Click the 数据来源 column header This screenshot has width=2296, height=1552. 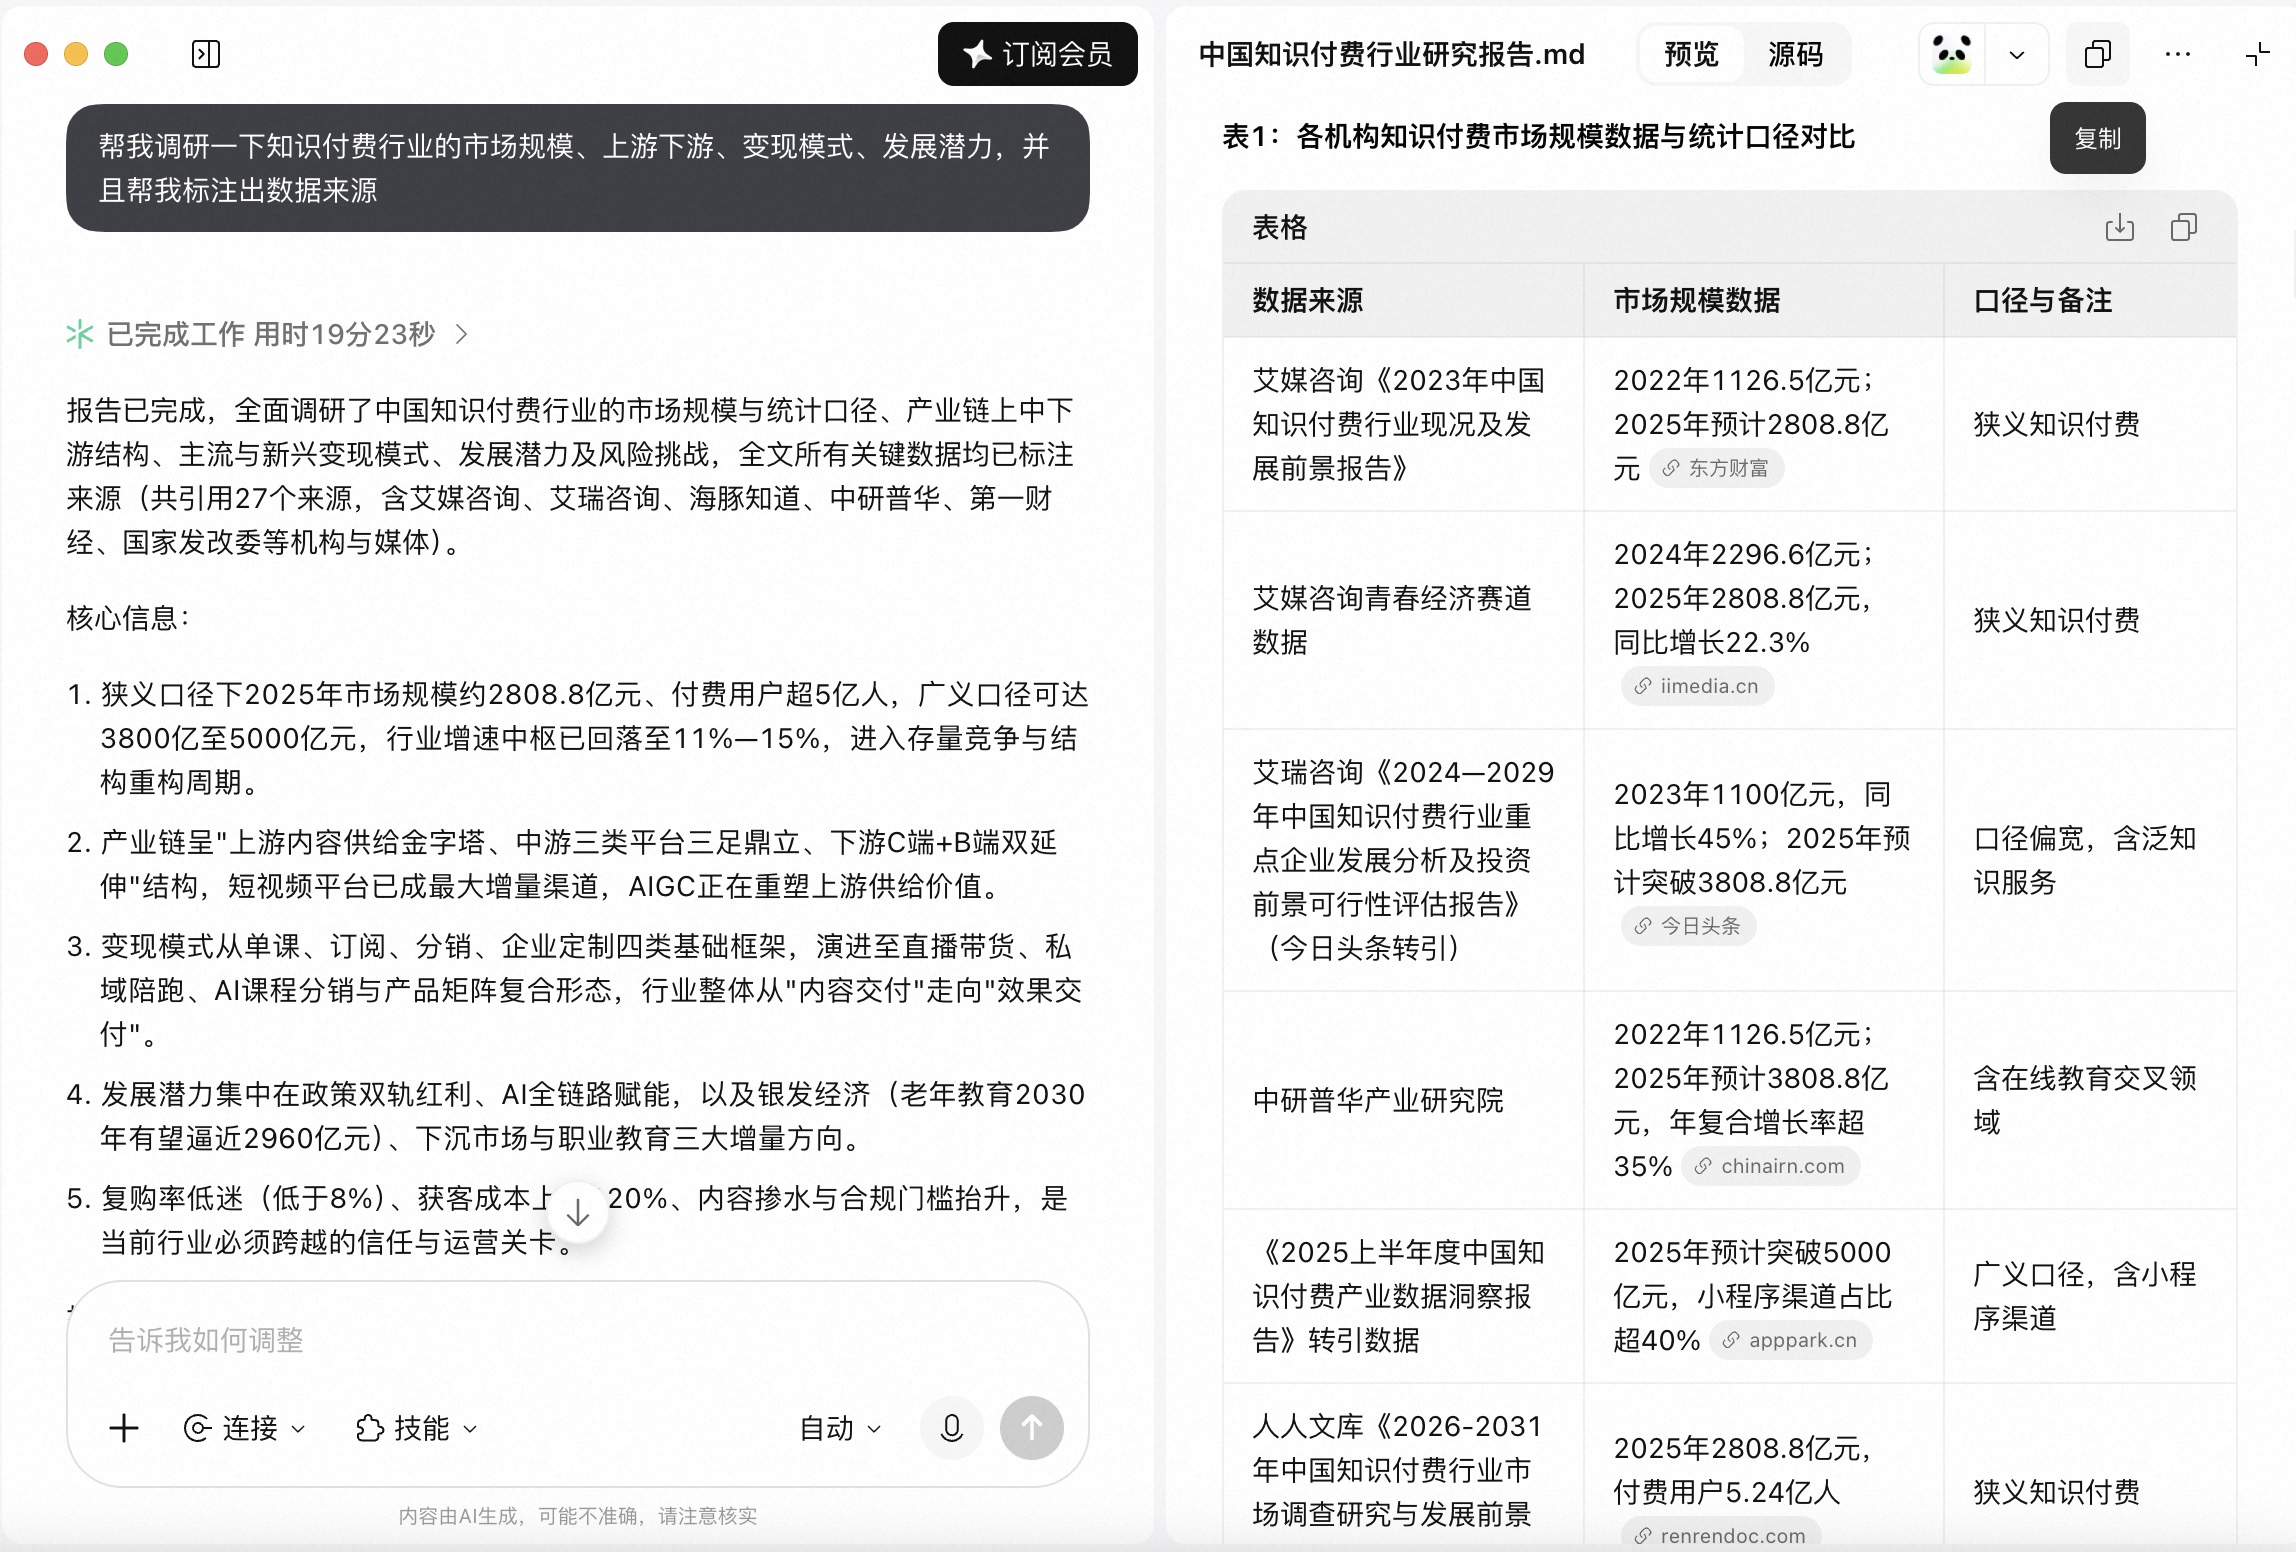point(1404,300)
